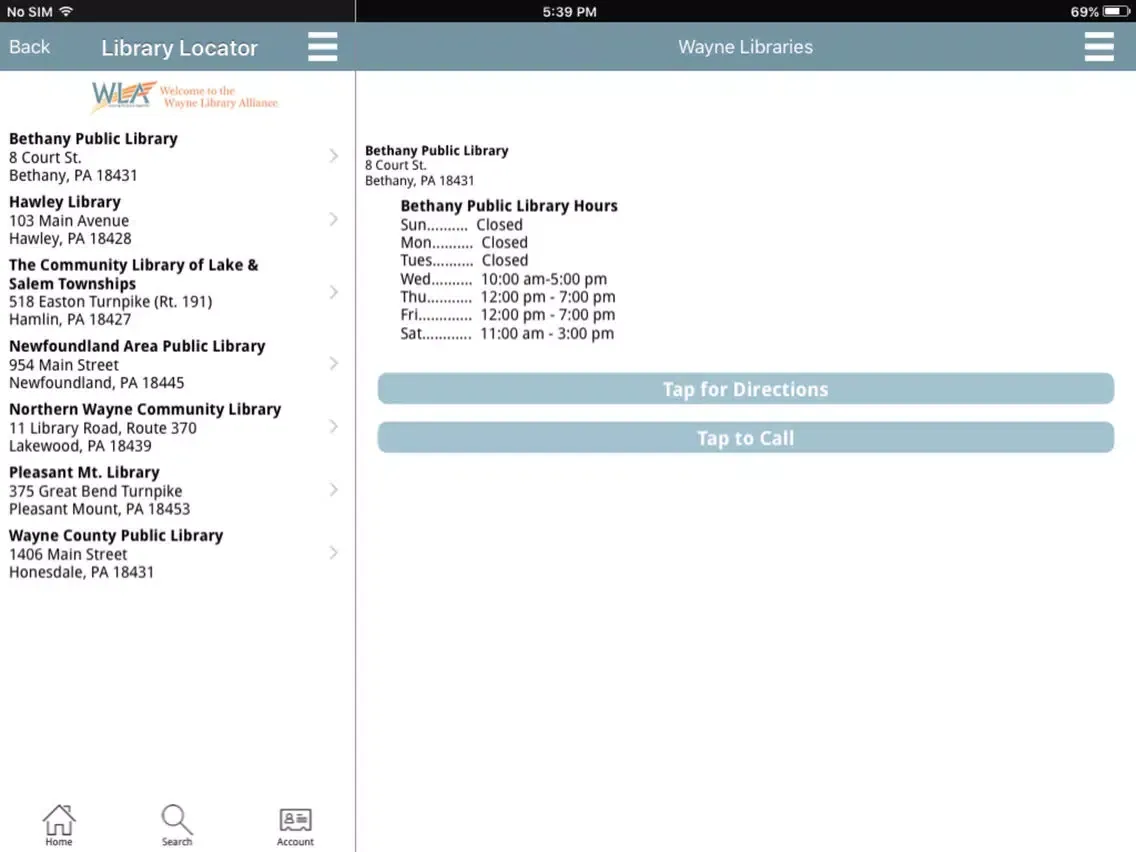Screen dimensions: 1136x852
Task: Tap the Monday Closed row
Action: (x=464, y=243)
